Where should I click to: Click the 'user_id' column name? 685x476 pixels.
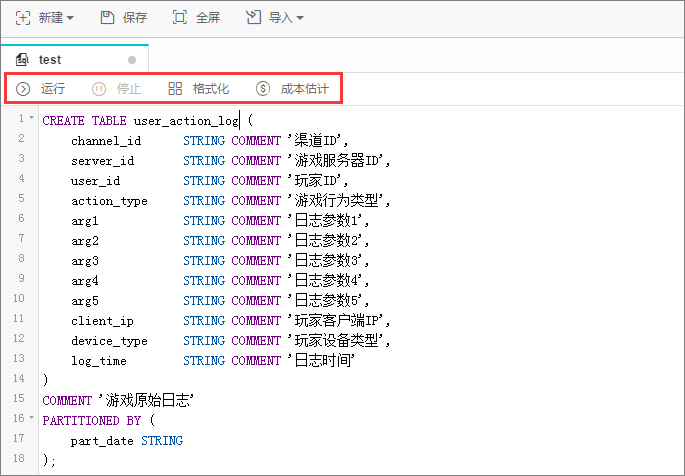[x=95, y=181]
